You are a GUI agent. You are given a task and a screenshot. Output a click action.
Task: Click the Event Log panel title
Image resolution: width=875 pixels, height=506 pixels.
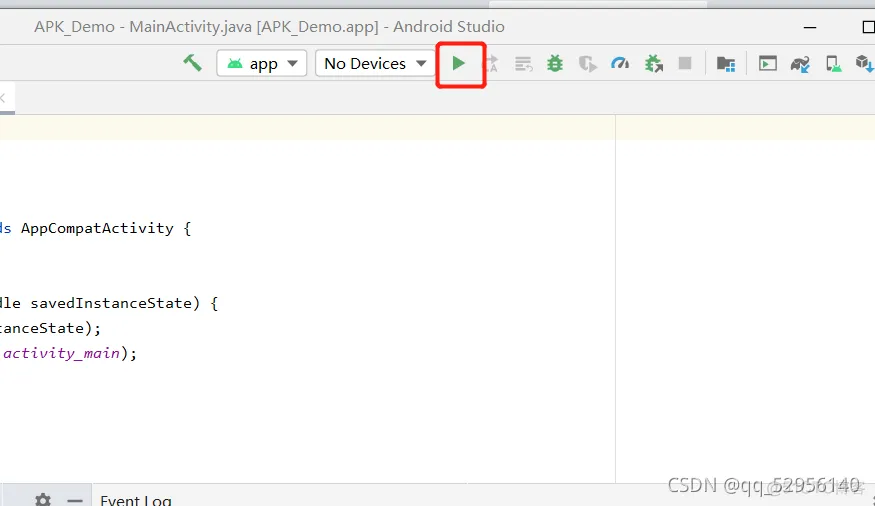pos(136,500)
